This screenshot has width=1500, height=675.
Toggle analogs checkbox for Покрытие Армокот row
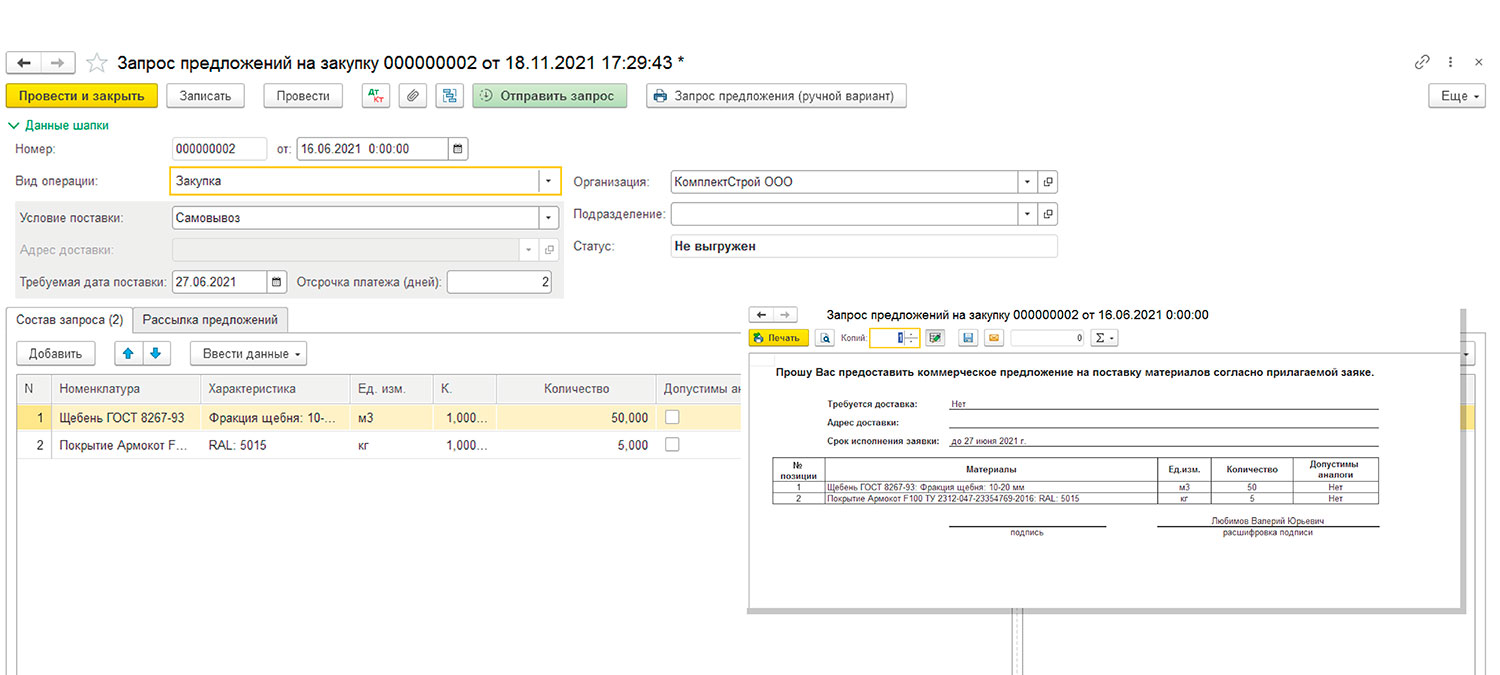click(x=672, y=445)
